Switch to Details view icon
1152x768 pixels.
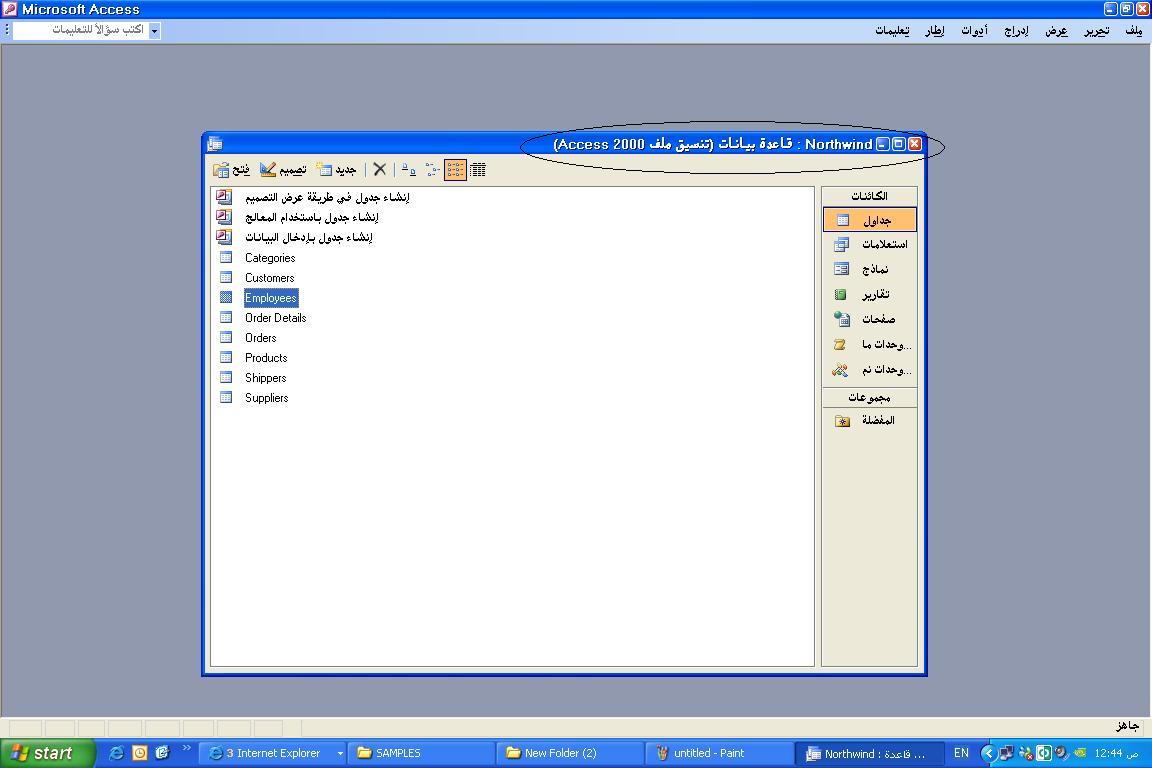478,170
